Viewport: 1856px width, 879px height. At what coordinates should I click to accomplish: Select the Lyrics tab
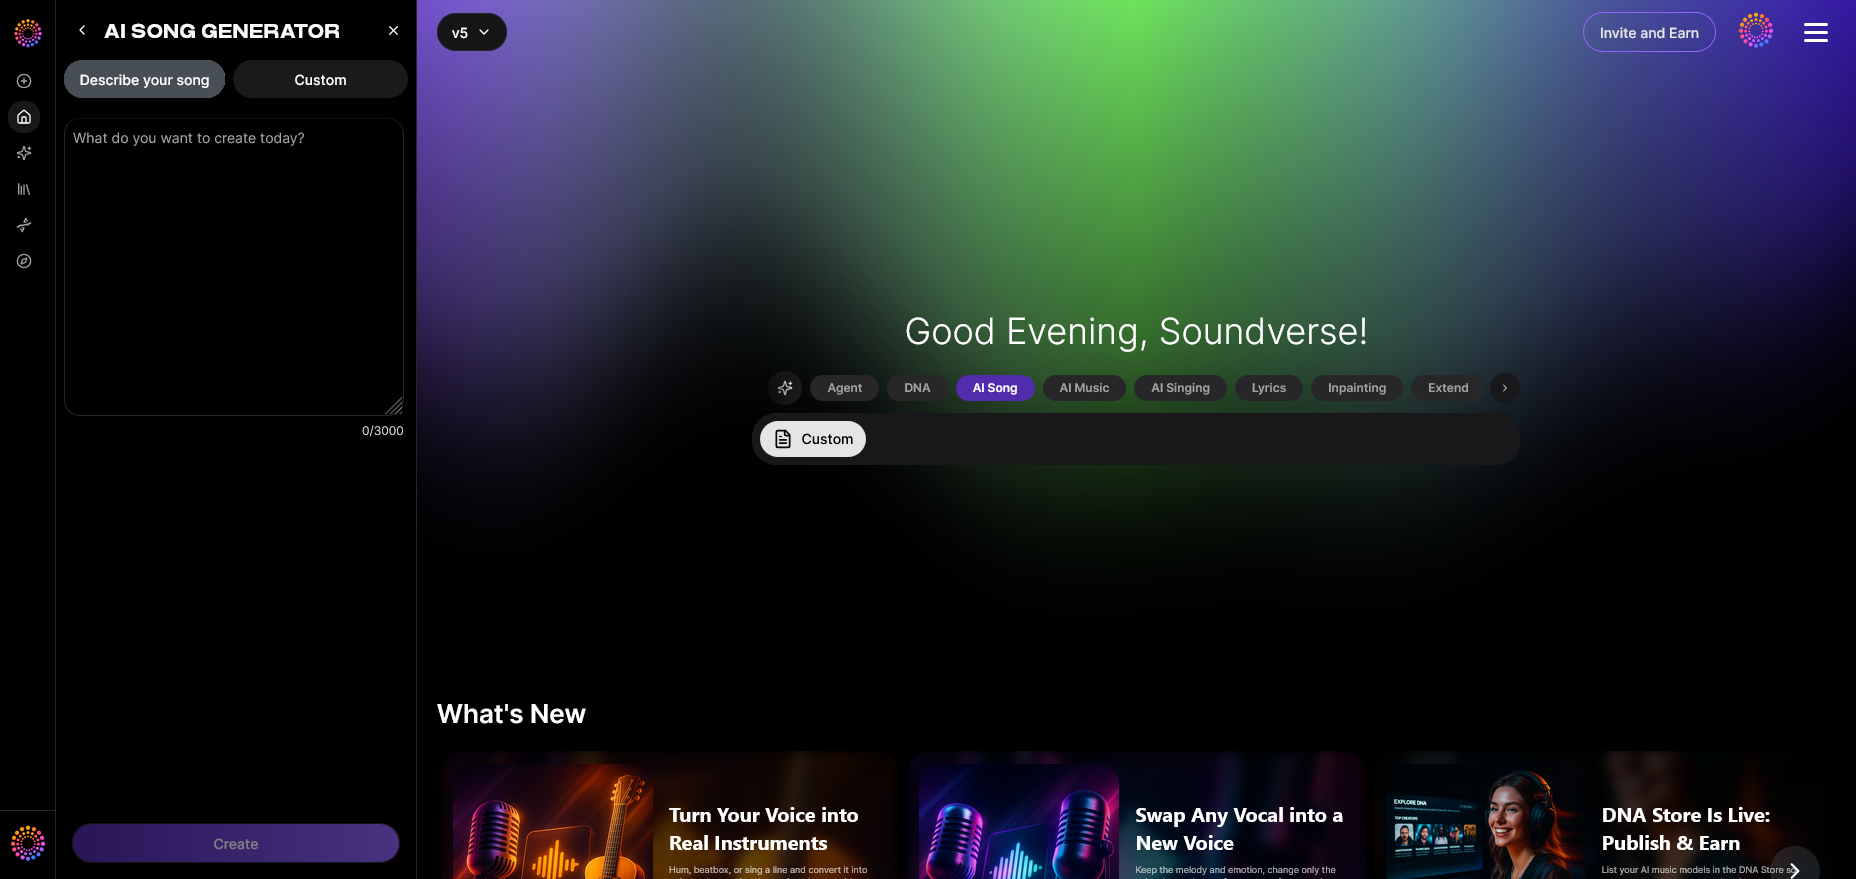click(x=1268, y=388)
